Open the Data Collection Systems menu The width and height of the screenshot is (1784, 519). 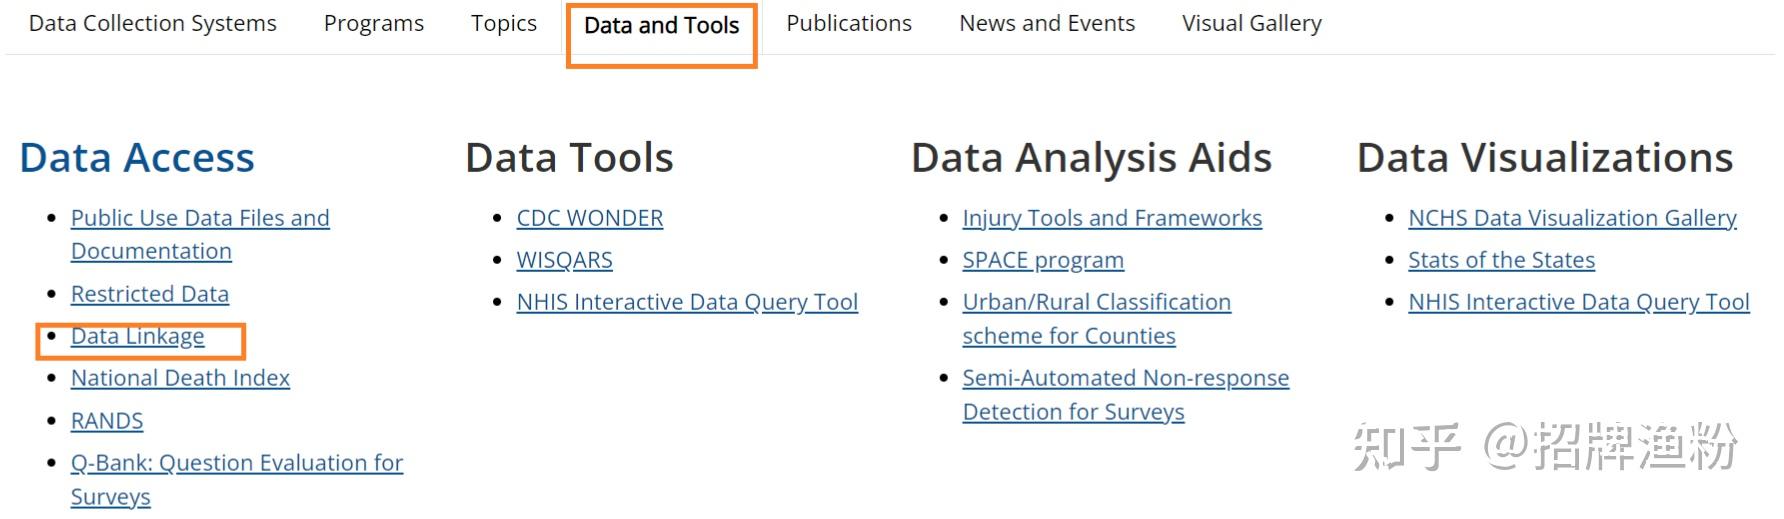click(152, 23)
